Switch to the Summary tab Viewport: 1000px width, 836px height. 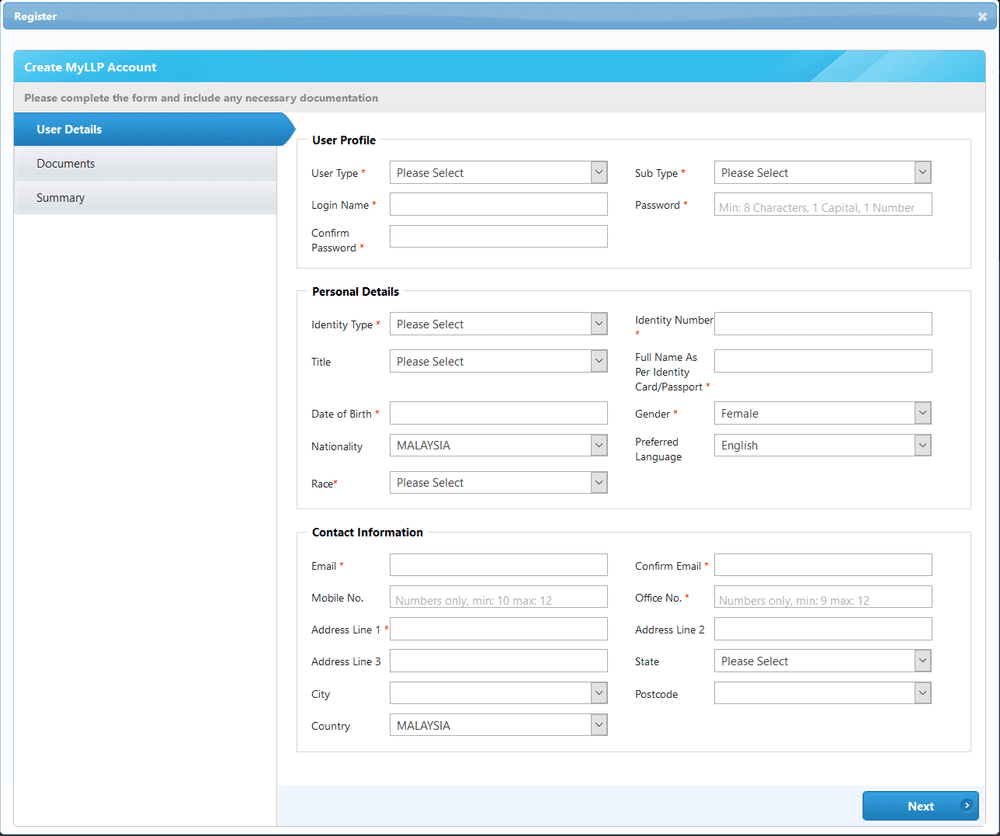60,197
